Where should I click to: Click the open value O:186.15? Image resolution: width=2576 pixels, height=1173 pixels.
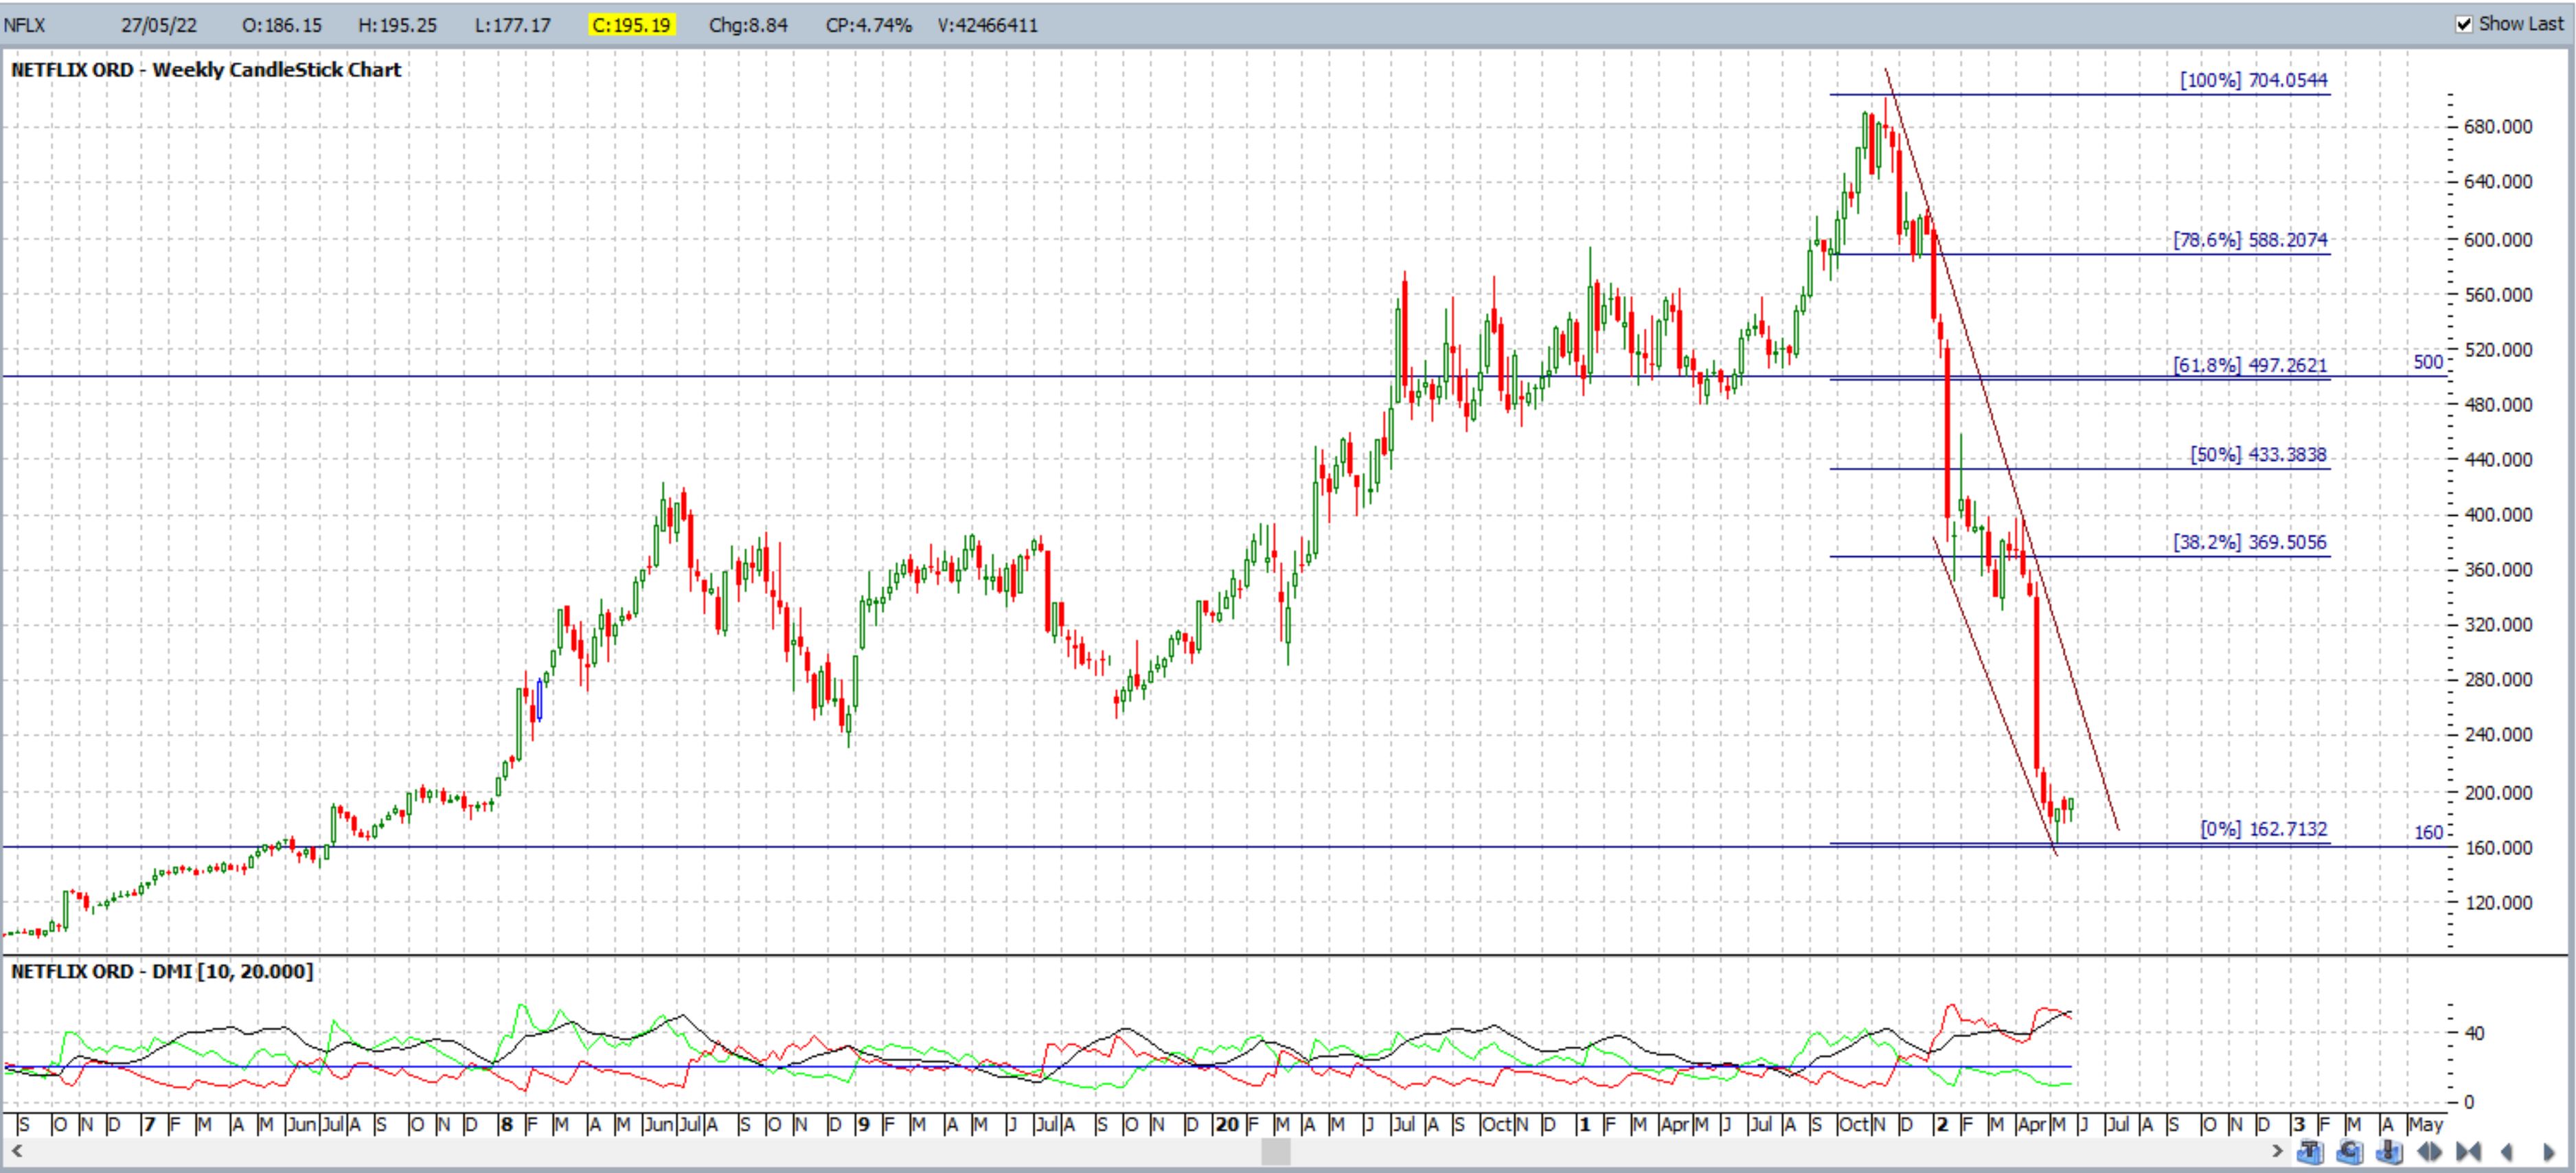(282, 25)
